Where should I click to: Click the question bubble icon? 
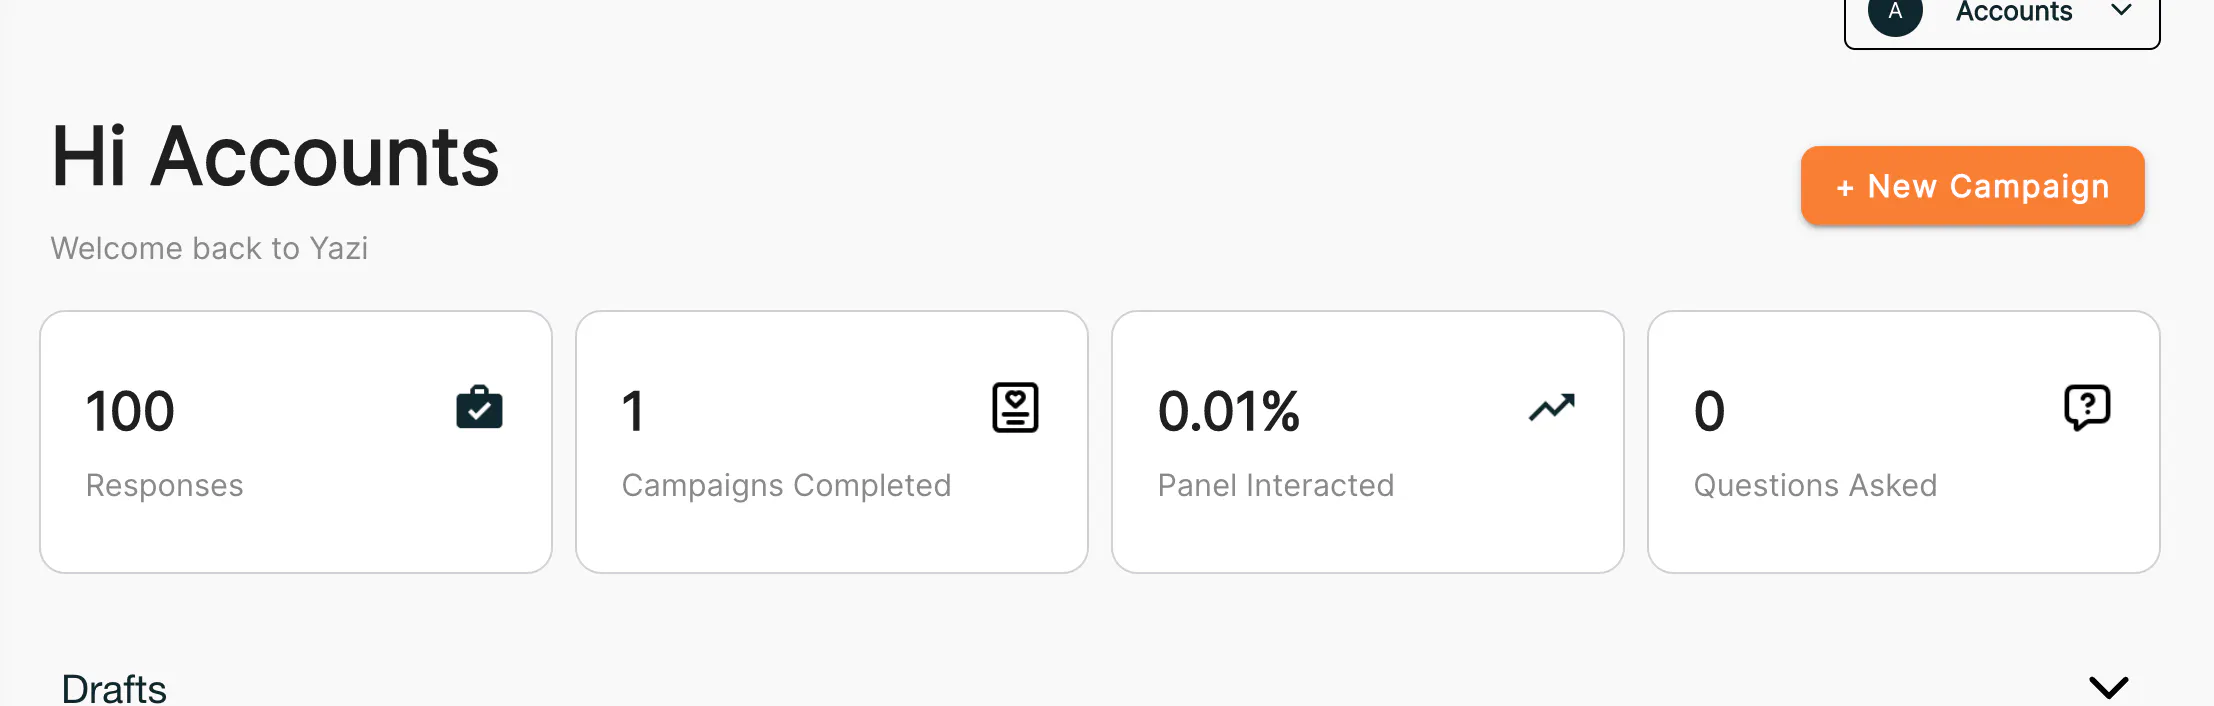2087,407
